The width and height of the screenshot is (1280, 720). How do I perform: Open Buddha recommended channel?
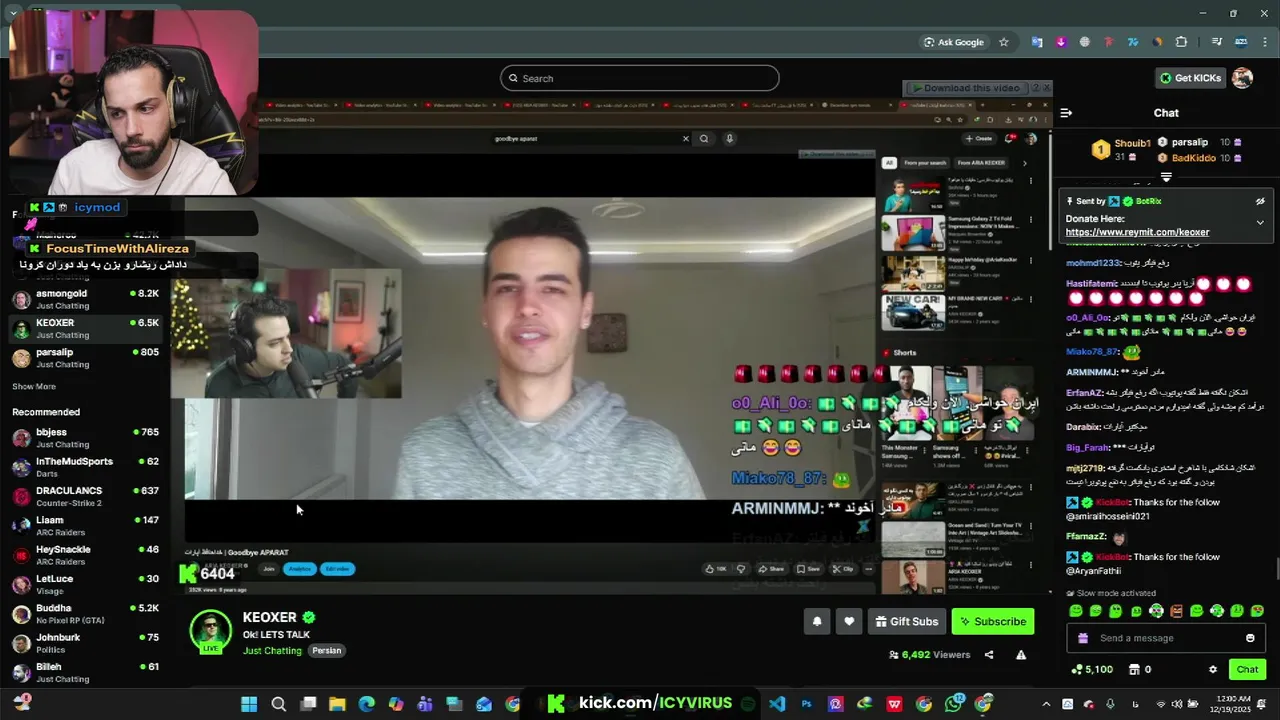click(x=85, y=614)
